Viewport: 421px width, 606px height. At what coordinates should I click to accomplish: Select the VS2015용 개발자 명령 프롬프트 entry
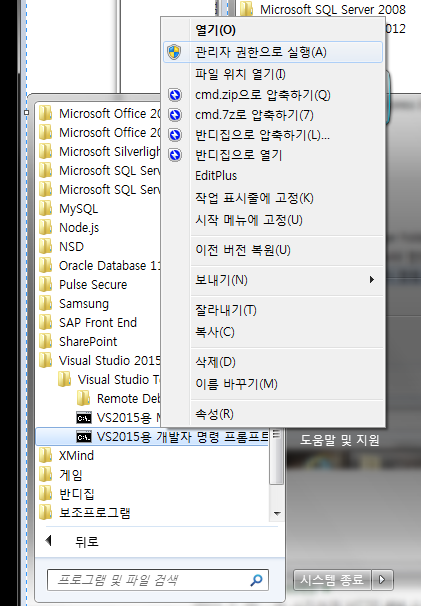[x=152, y=437]
